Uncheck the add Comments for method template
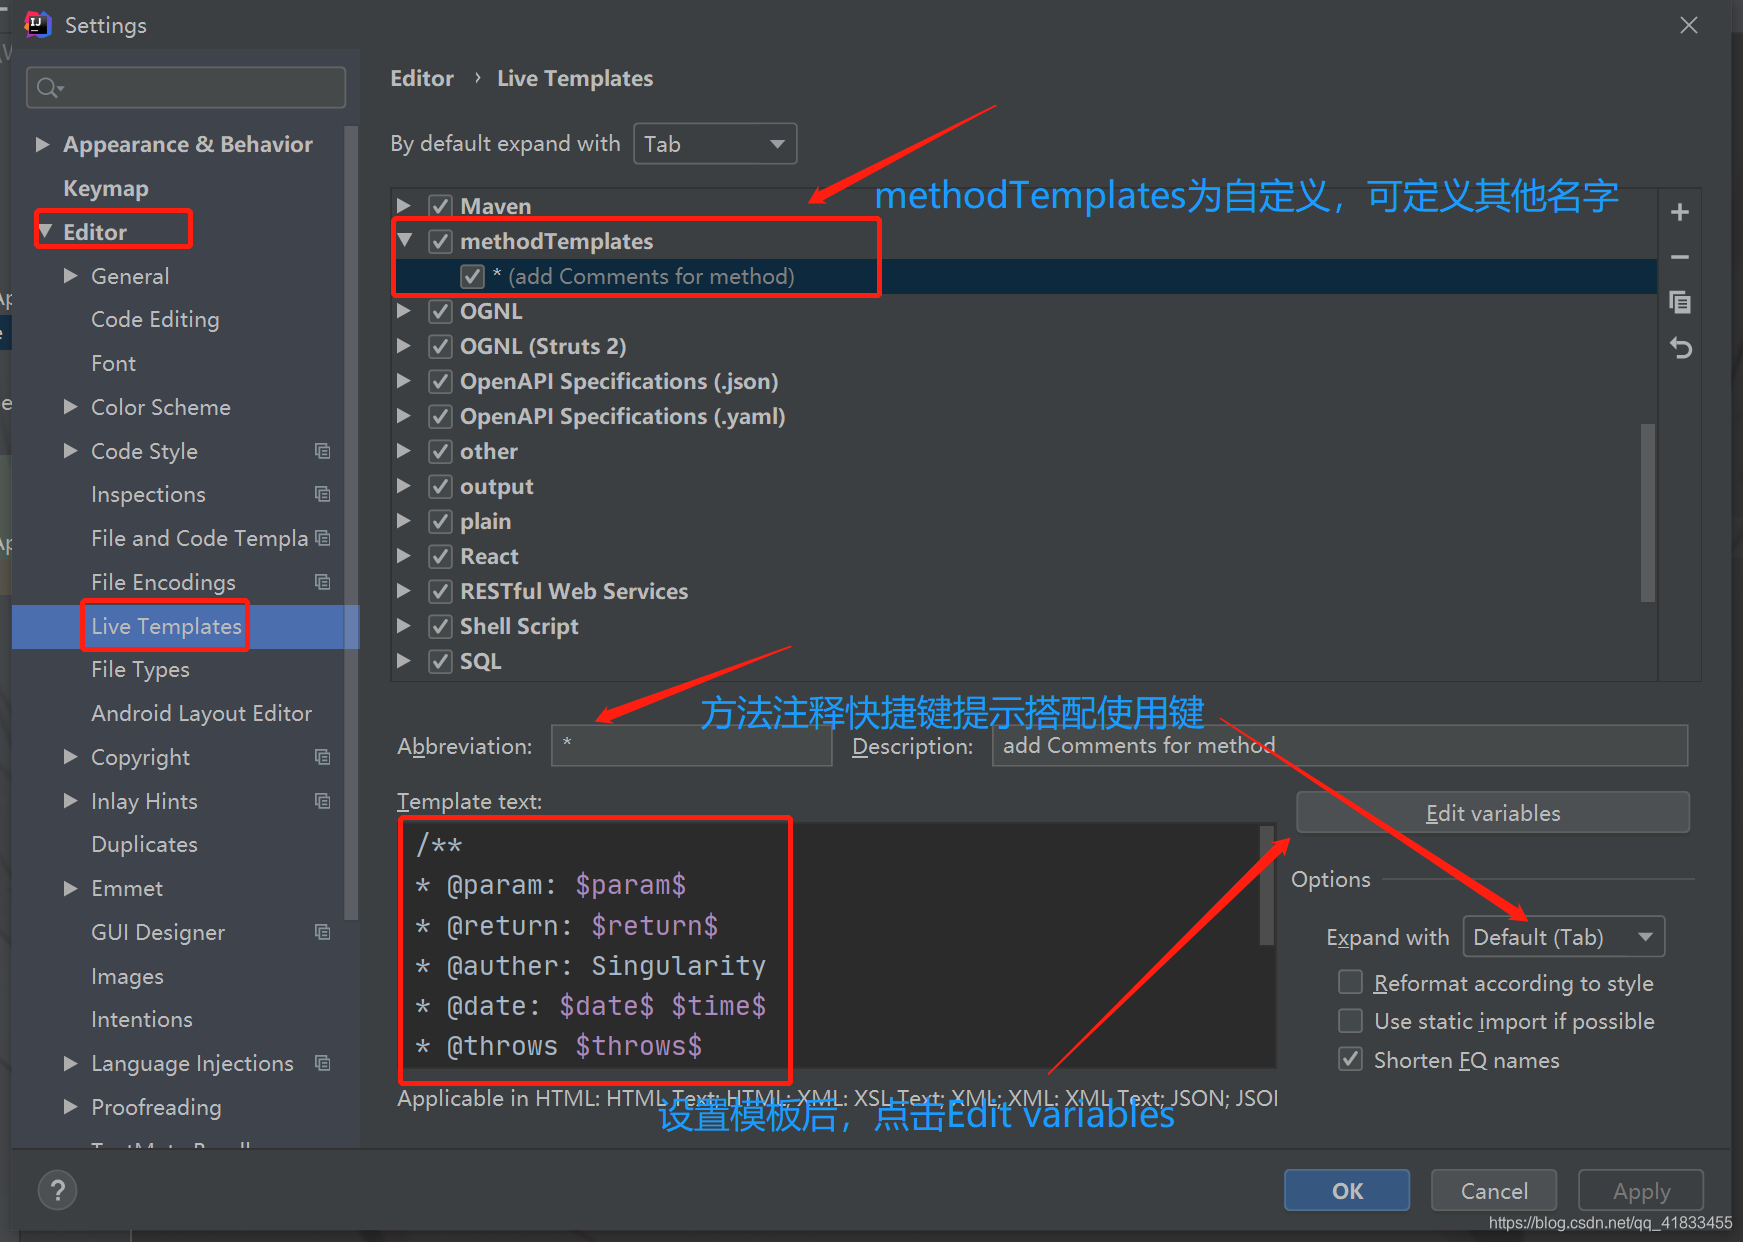The height and width of the screenshot is (1242, 1743). point(472,276)
